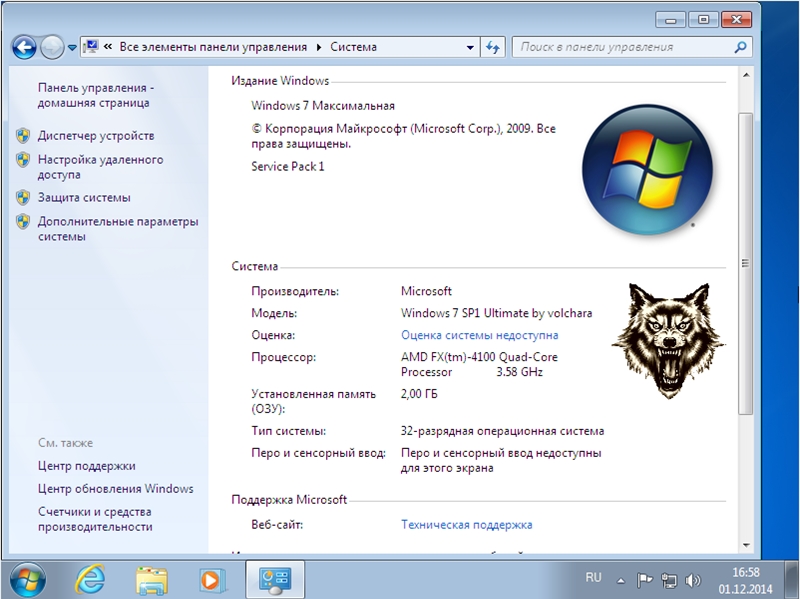800x599 pixels.
Task: Open the volume speaker icon
Action: (x=692, y=581)
